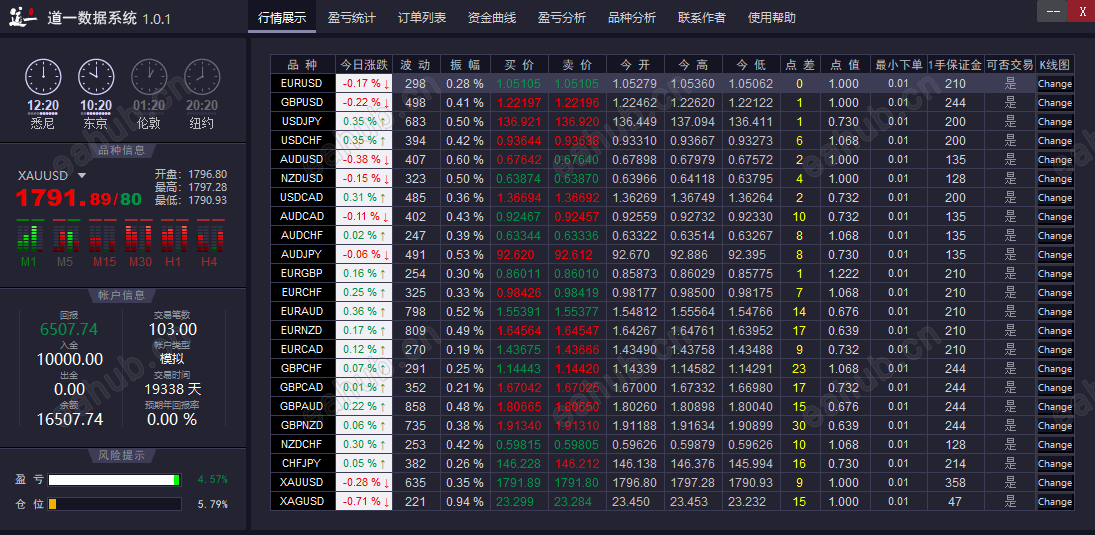This screenshot has width=1095, height=535.
Task: Click the New York clock icon
Action: click(x=202, y=77)
